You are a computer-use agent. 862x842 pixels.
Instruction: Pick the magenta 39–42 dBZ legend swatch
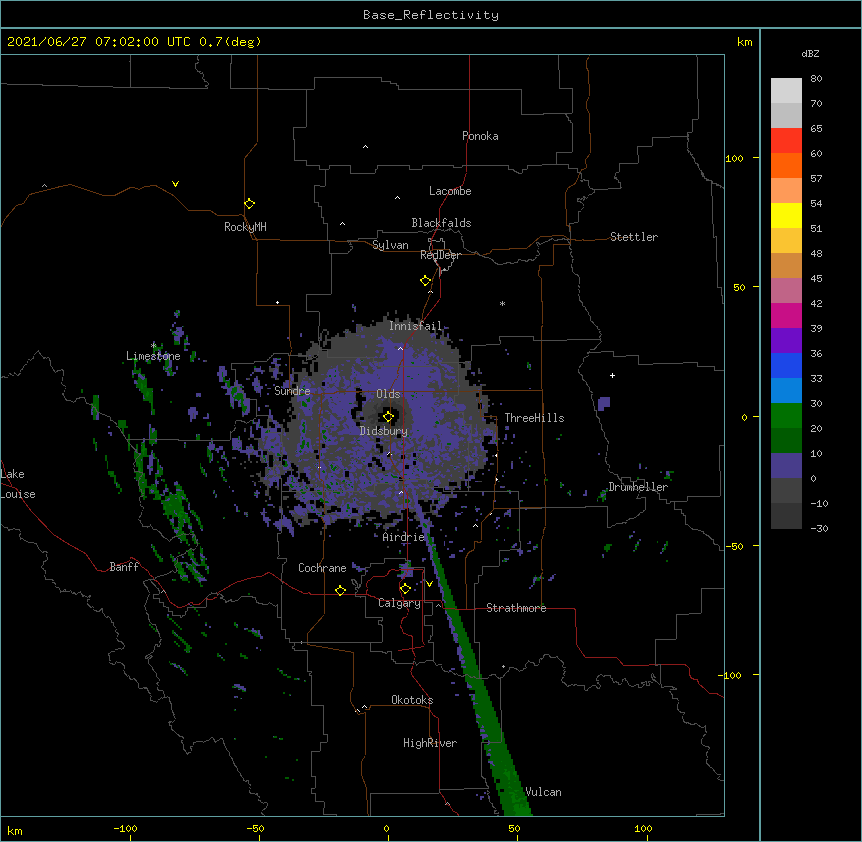(786, 315)
